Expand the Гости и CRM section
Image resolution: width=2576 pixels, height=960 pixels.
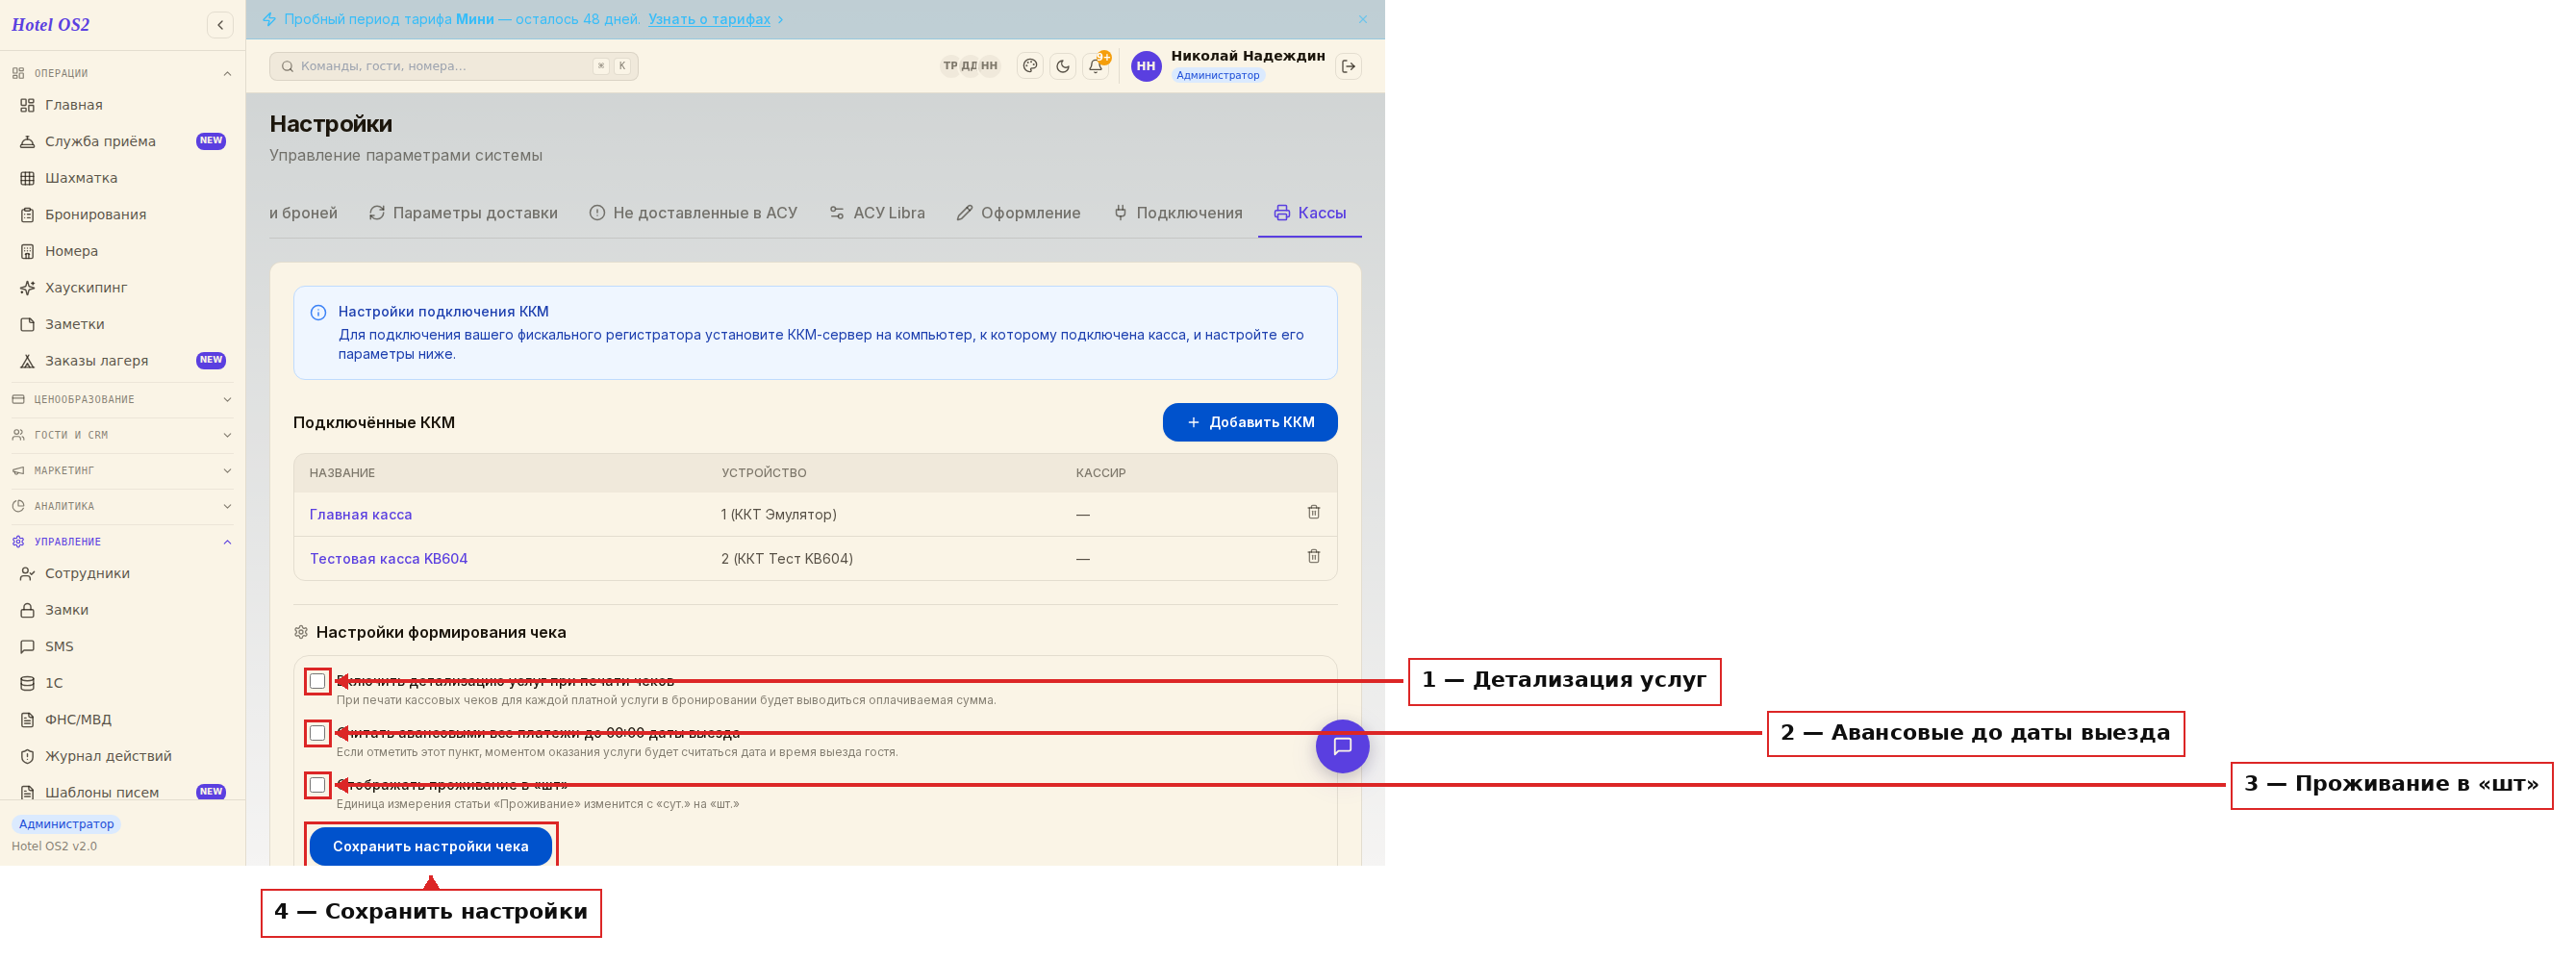pos(122,435)
